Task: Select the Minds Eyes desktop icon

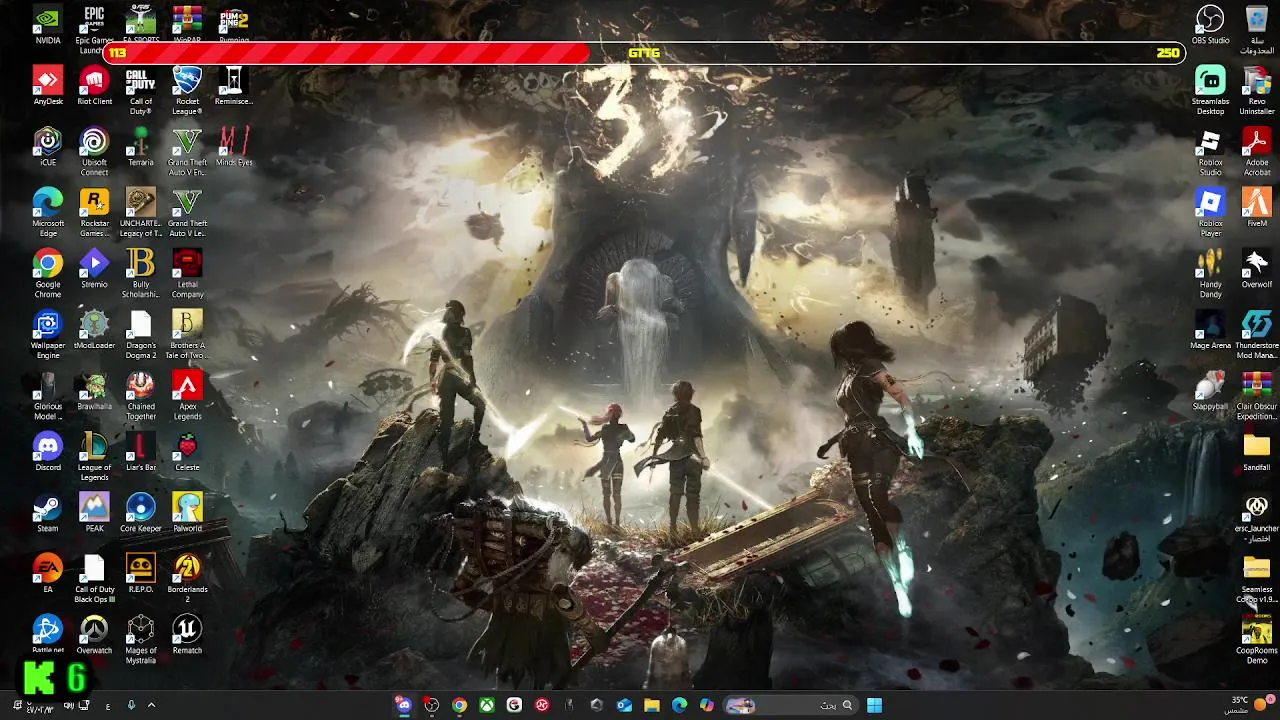Action: (x=234, y=147)
